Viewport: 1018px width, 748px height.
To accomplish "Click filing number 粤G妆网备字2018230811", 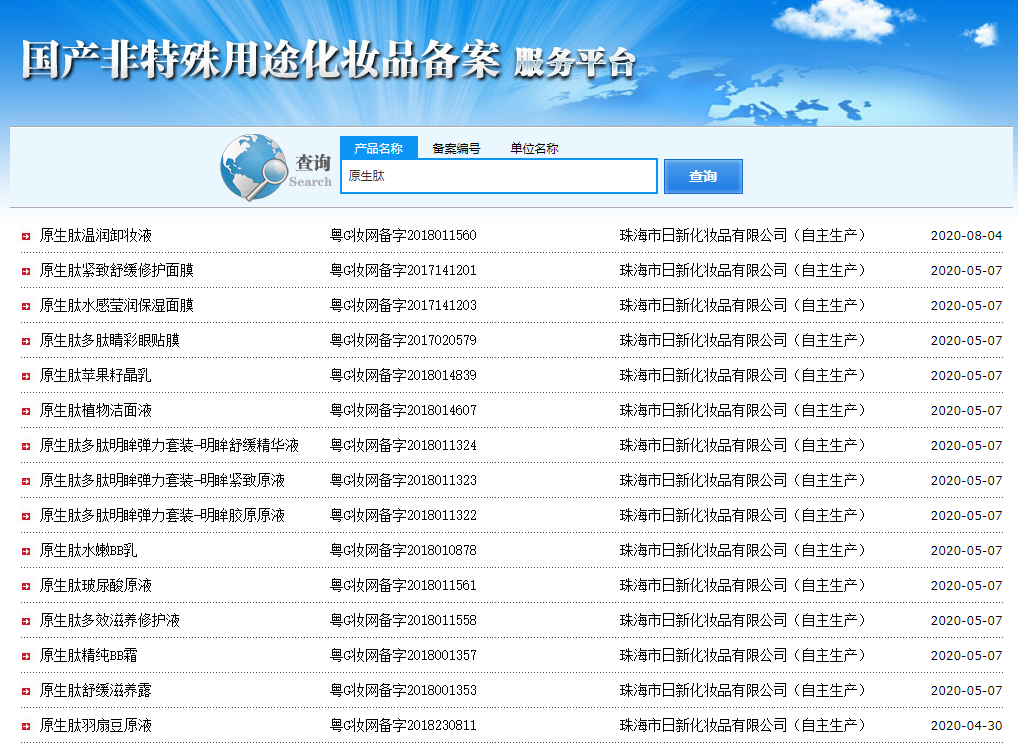I will 403,726.
